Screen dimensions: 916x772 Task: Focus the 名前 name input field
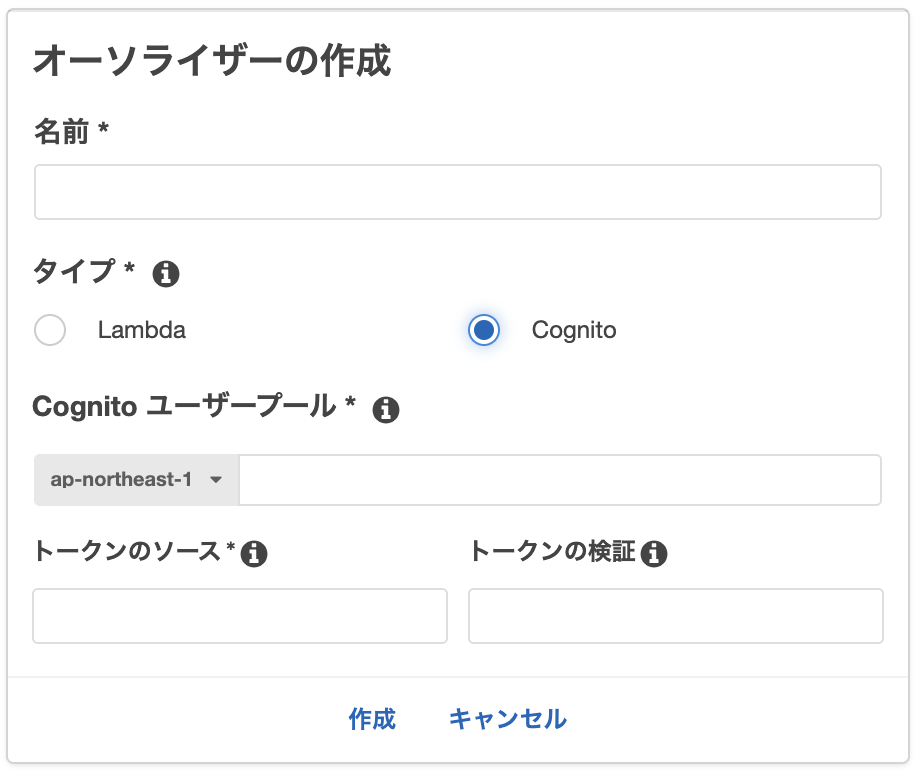click(x=457, y=191)
